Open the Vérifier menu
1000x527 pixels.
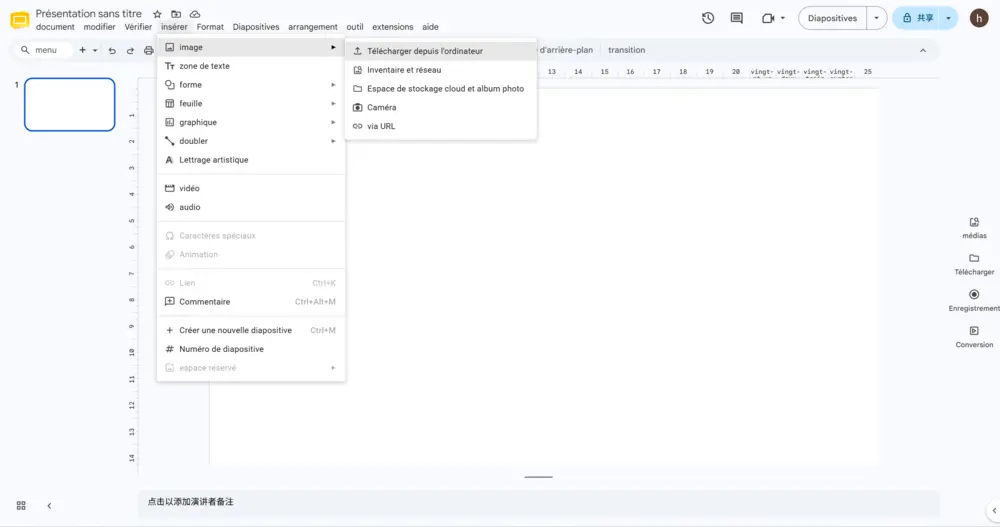pos(138,27)
